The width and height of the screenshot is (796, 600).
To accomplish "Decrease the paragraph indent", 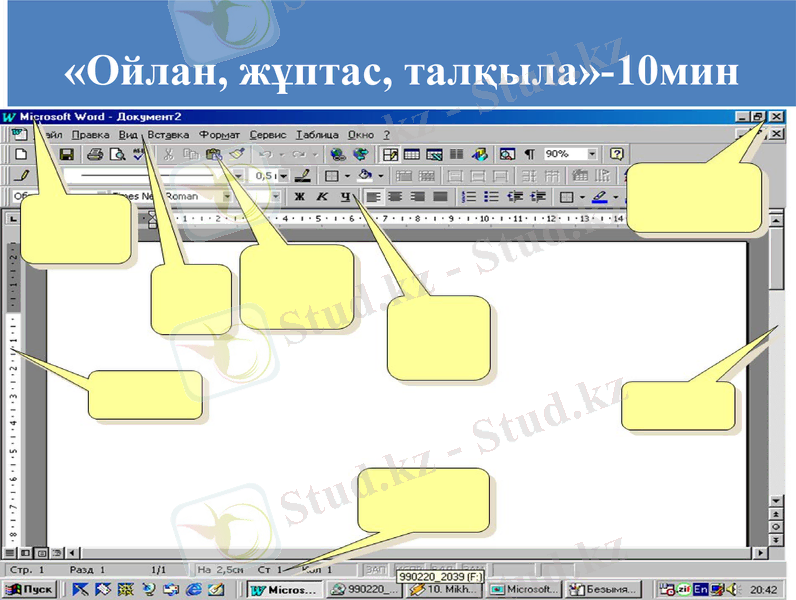I will click(x=515, y=196).
